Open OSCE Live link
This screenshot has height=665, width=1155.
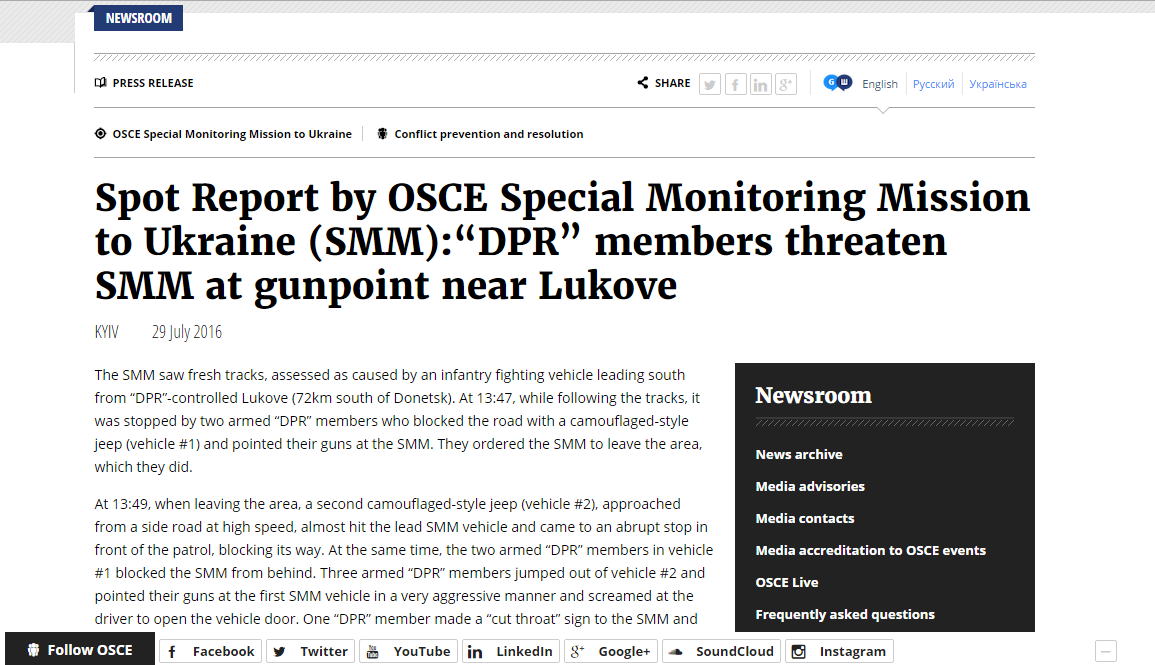(x=787, y=583)
